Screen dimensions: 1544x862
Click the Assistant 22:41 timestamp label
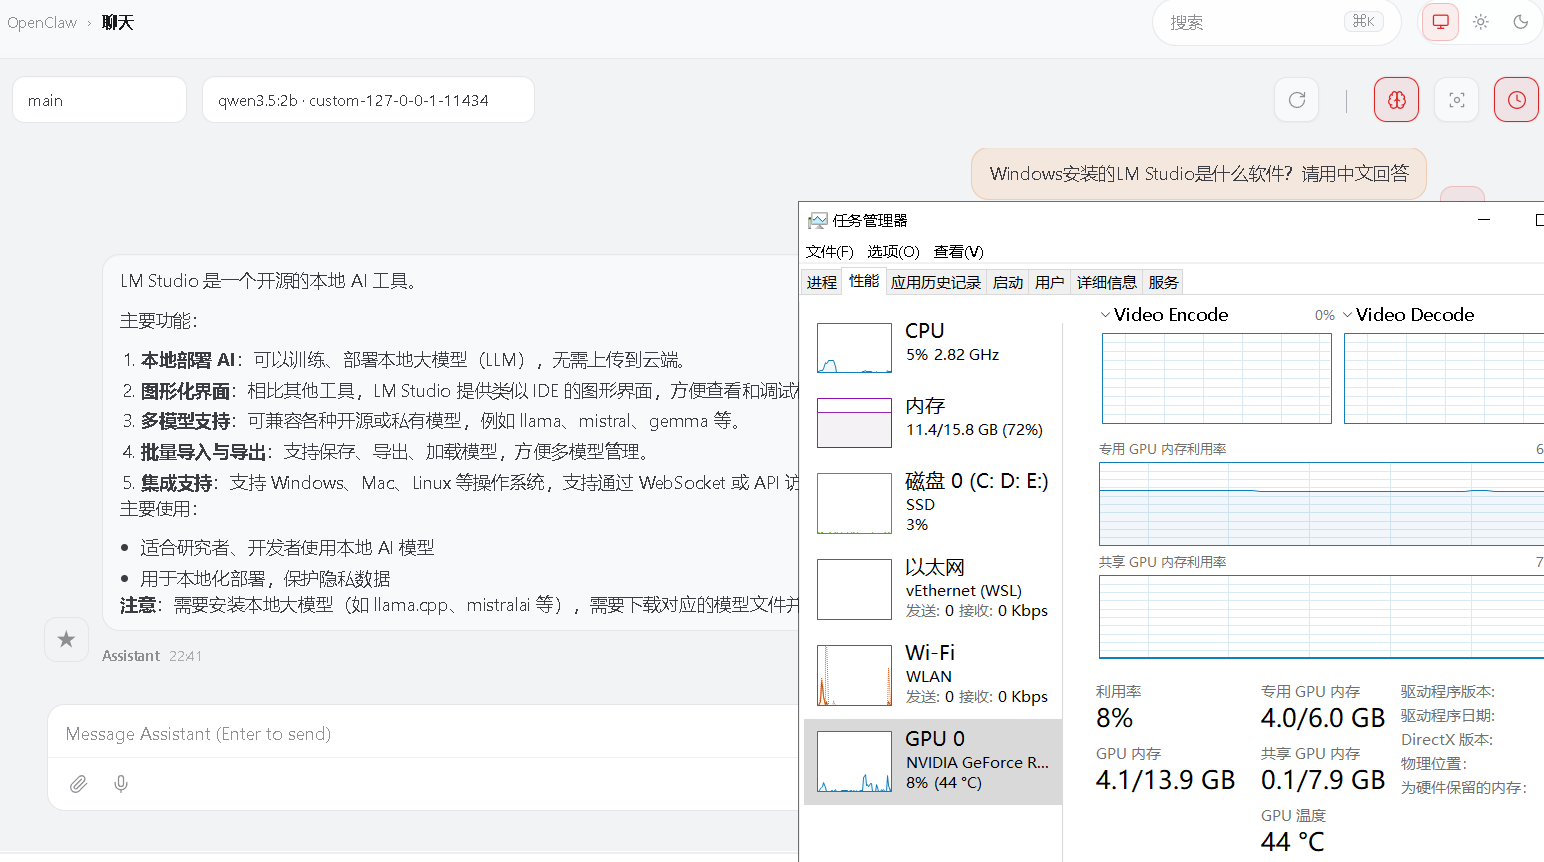click(152, 656)
